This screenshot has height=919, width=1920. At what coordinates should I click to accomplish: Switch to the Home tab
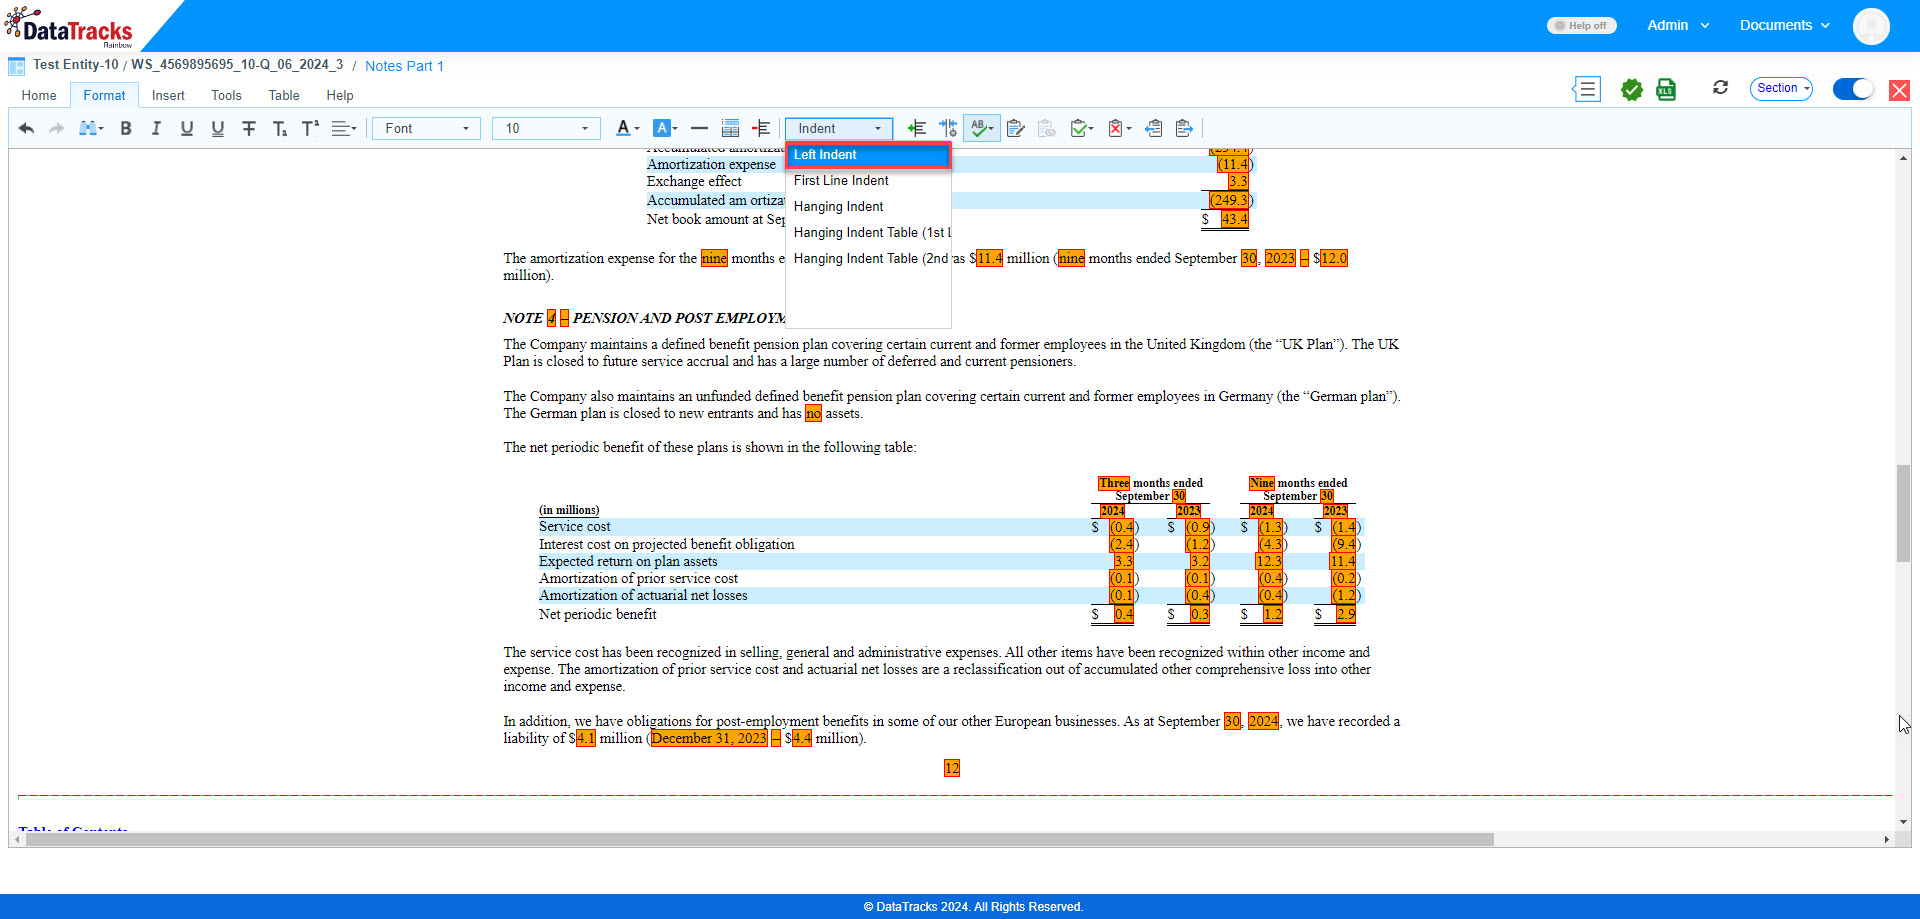(x=39, y=96)
